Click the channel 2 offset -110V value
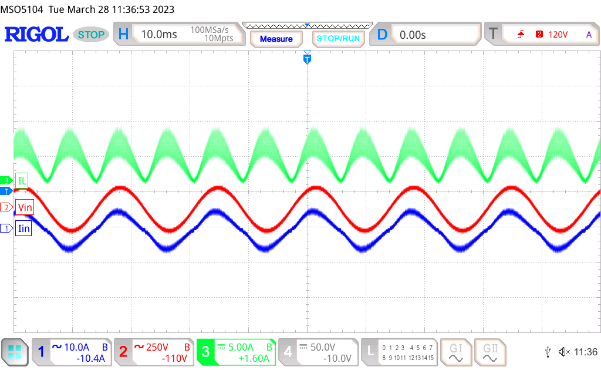The image size is (601, 370). pyautogui.click(x=174, y=358)
